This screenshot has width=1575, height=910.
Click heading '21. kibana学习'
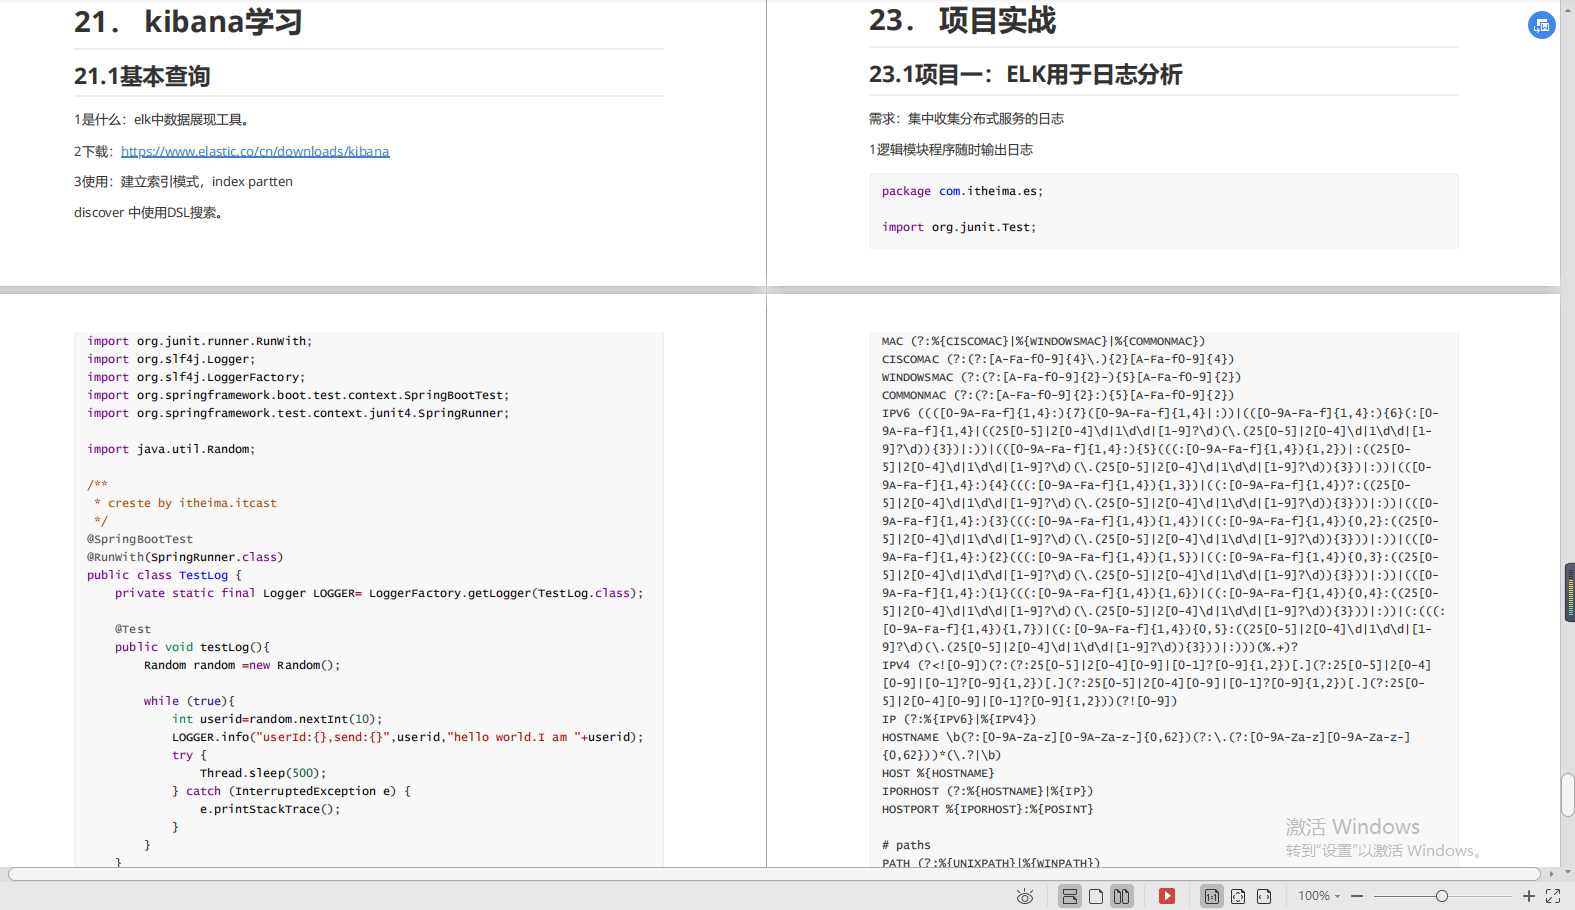click(188, 21)
